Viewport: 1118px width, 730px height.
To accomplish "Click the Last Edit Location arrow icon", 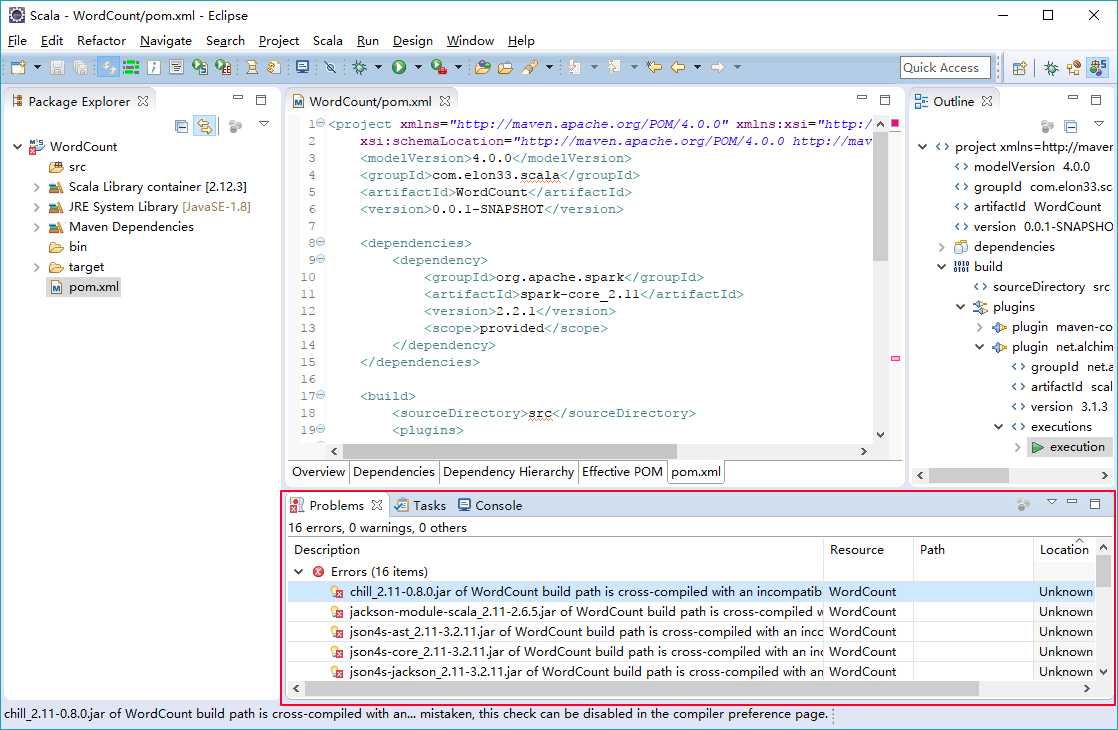I will tap(654, 67).
